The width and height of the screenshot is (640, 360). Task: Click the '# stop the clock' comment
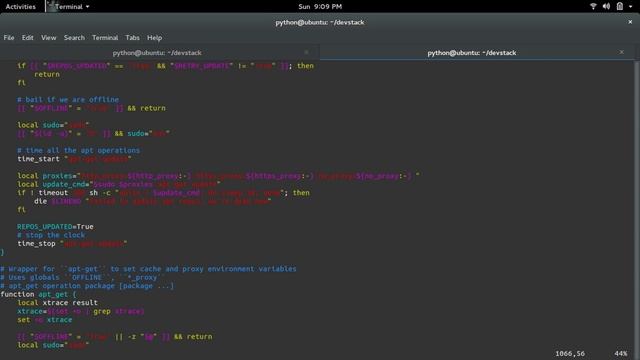click(x=51, y=235)
